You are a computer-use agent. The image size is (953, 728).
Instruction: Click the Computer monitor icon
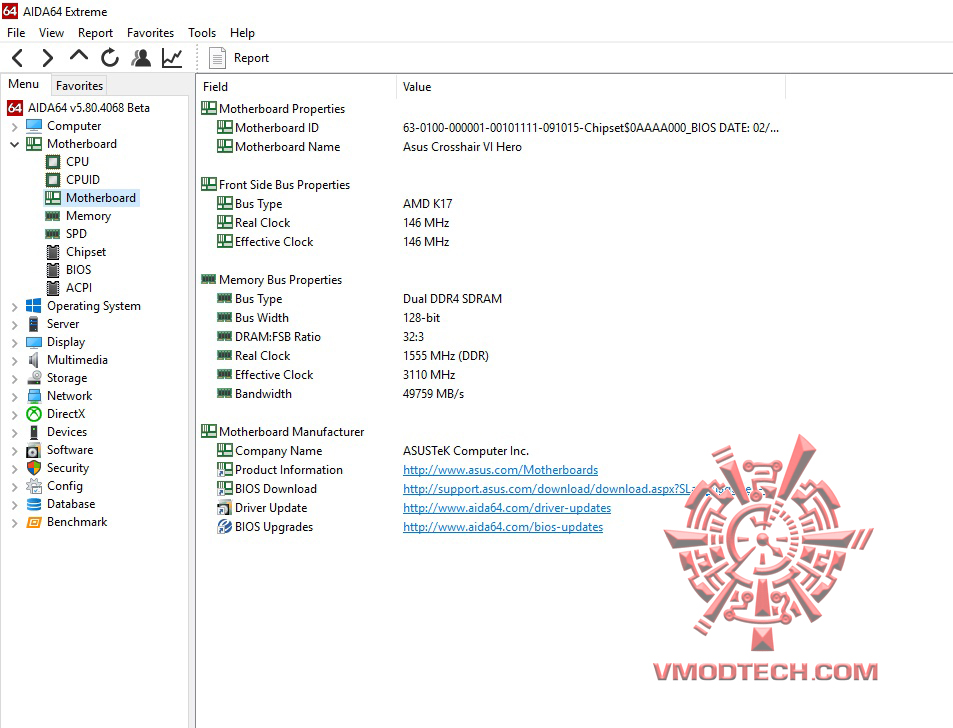(x=34, y=126)
